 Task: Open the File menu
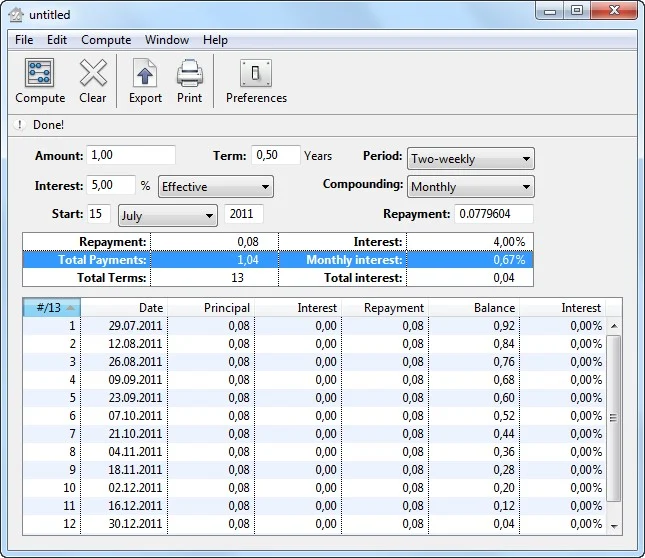(24, 40)
